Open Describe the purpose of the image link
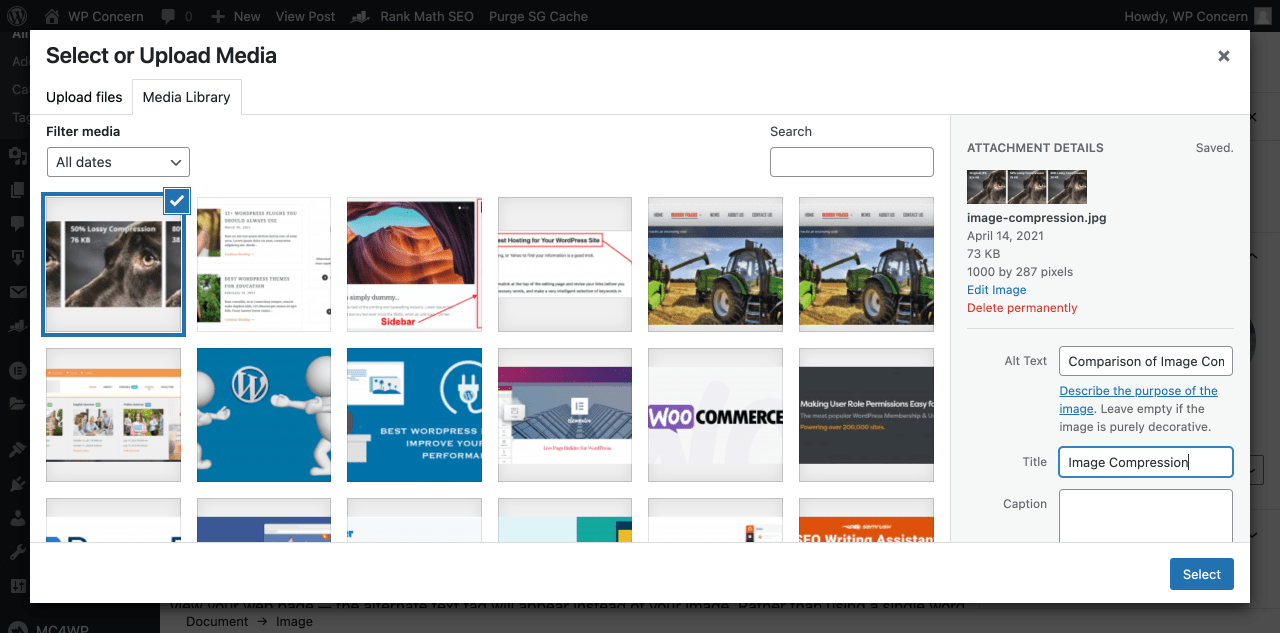This screenshot has height=633, width=1280. click(1138, 399)
